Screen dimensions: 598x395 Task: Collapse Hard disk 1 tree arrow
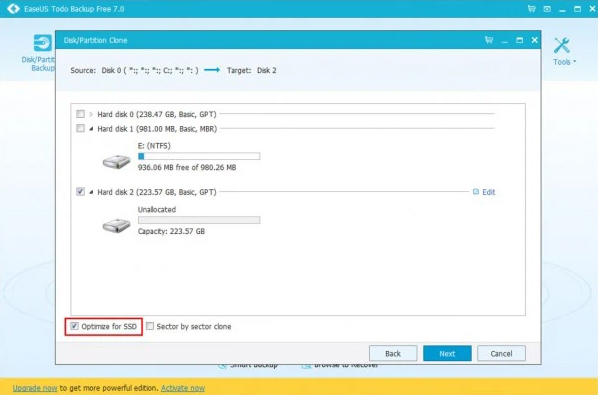(91, 129)
